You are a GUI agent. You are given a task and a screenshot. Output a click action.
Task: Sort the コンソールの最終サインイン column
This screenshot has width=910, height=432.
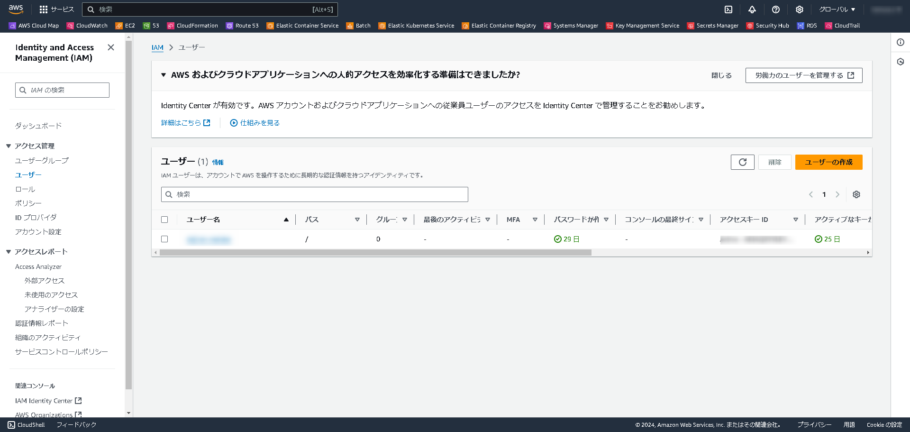click(x=701, y=219)
